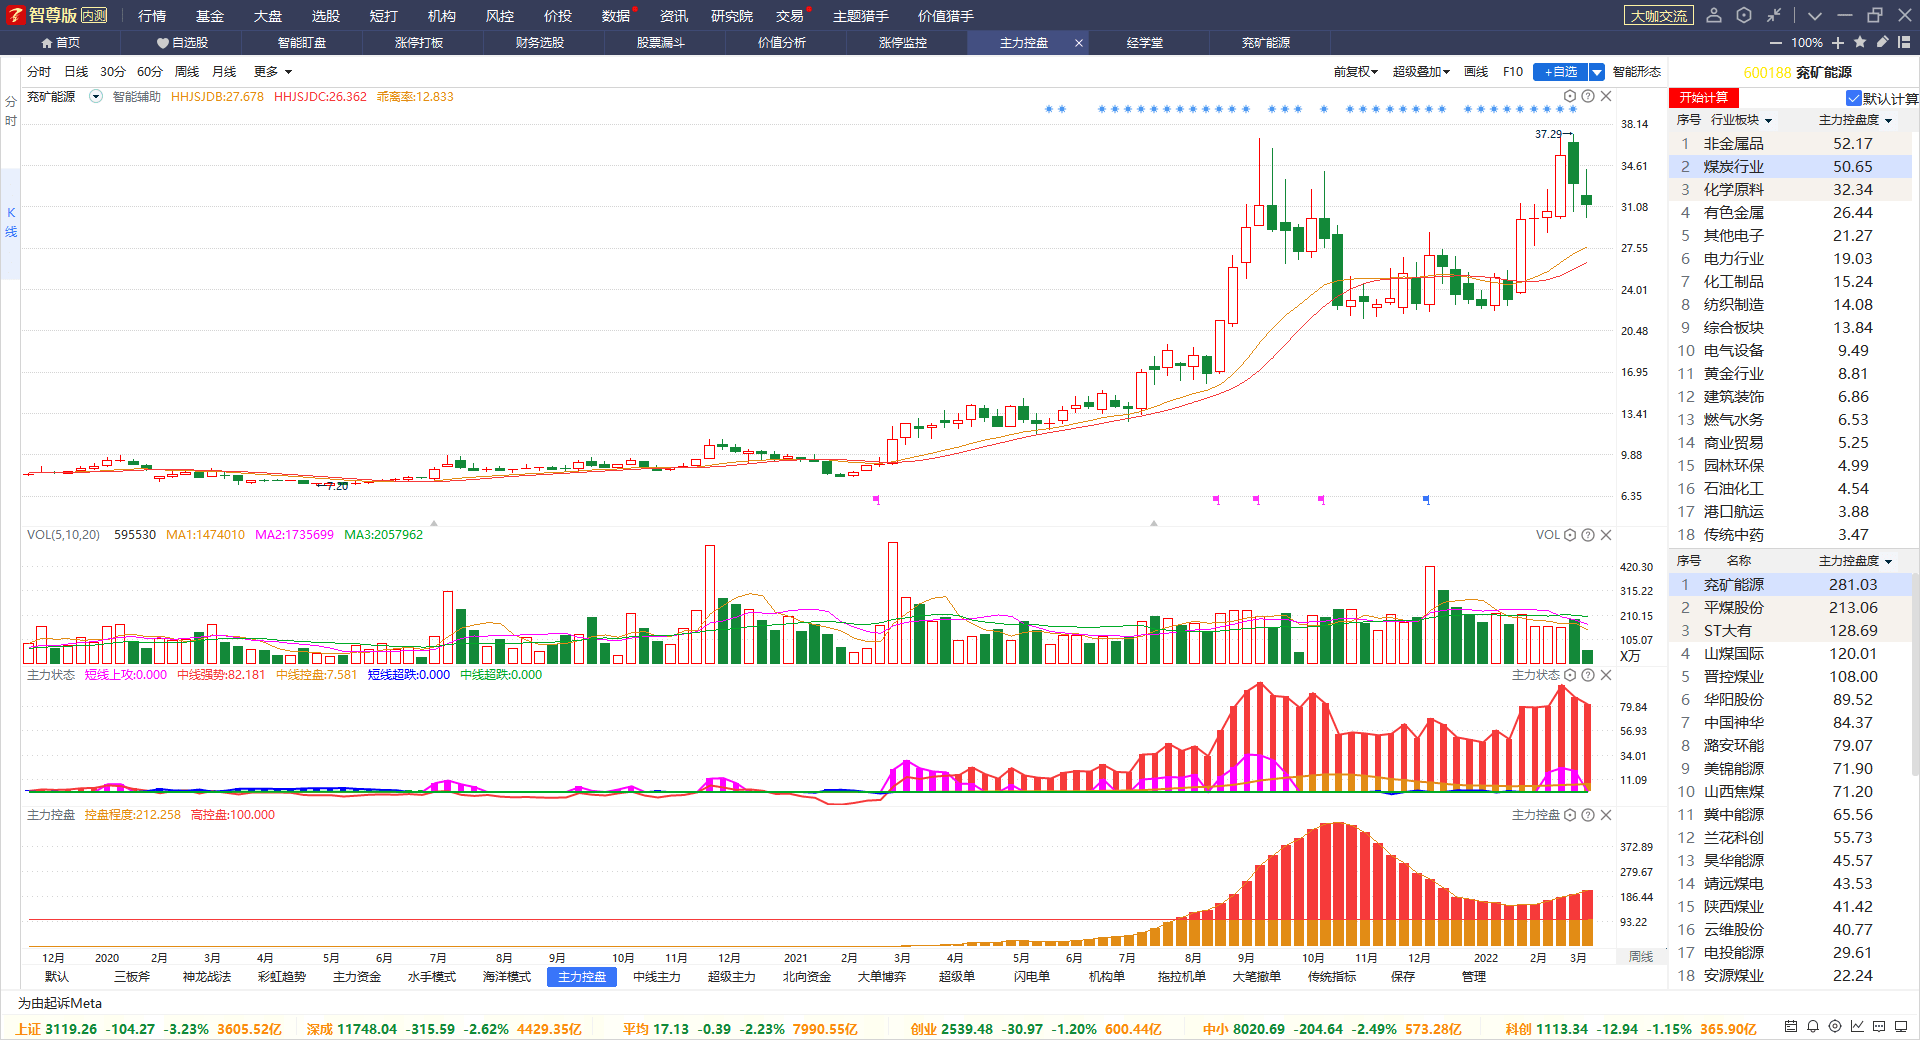
Task: Open help icon of the main K-line chart
Action: [x=1588, y=96]
